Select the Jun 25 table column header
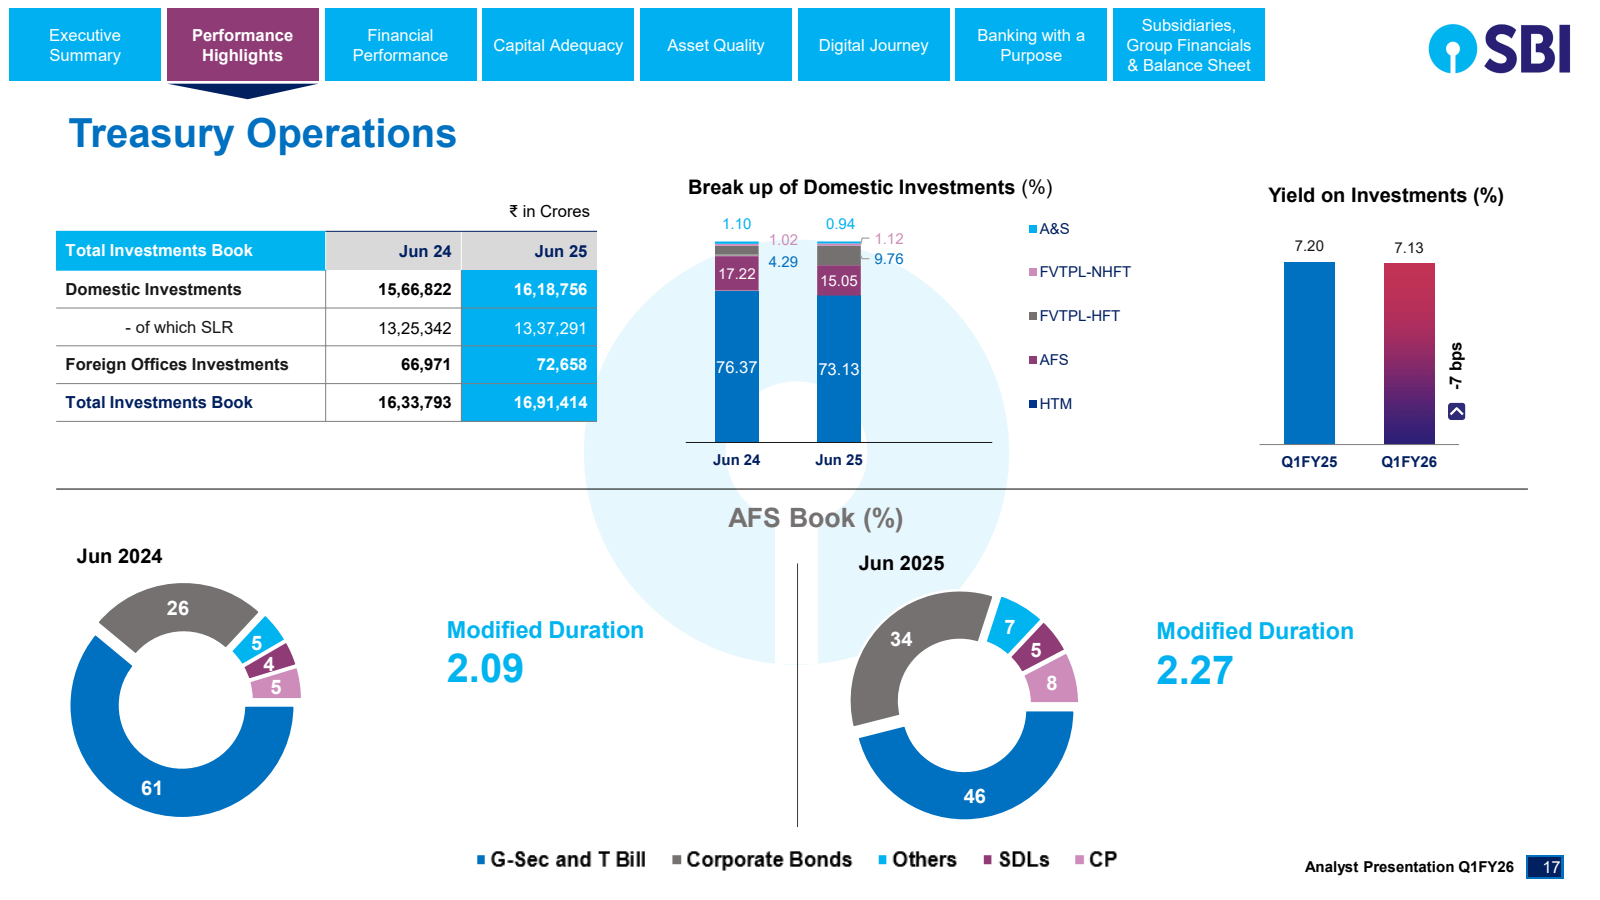 (529, 251)
